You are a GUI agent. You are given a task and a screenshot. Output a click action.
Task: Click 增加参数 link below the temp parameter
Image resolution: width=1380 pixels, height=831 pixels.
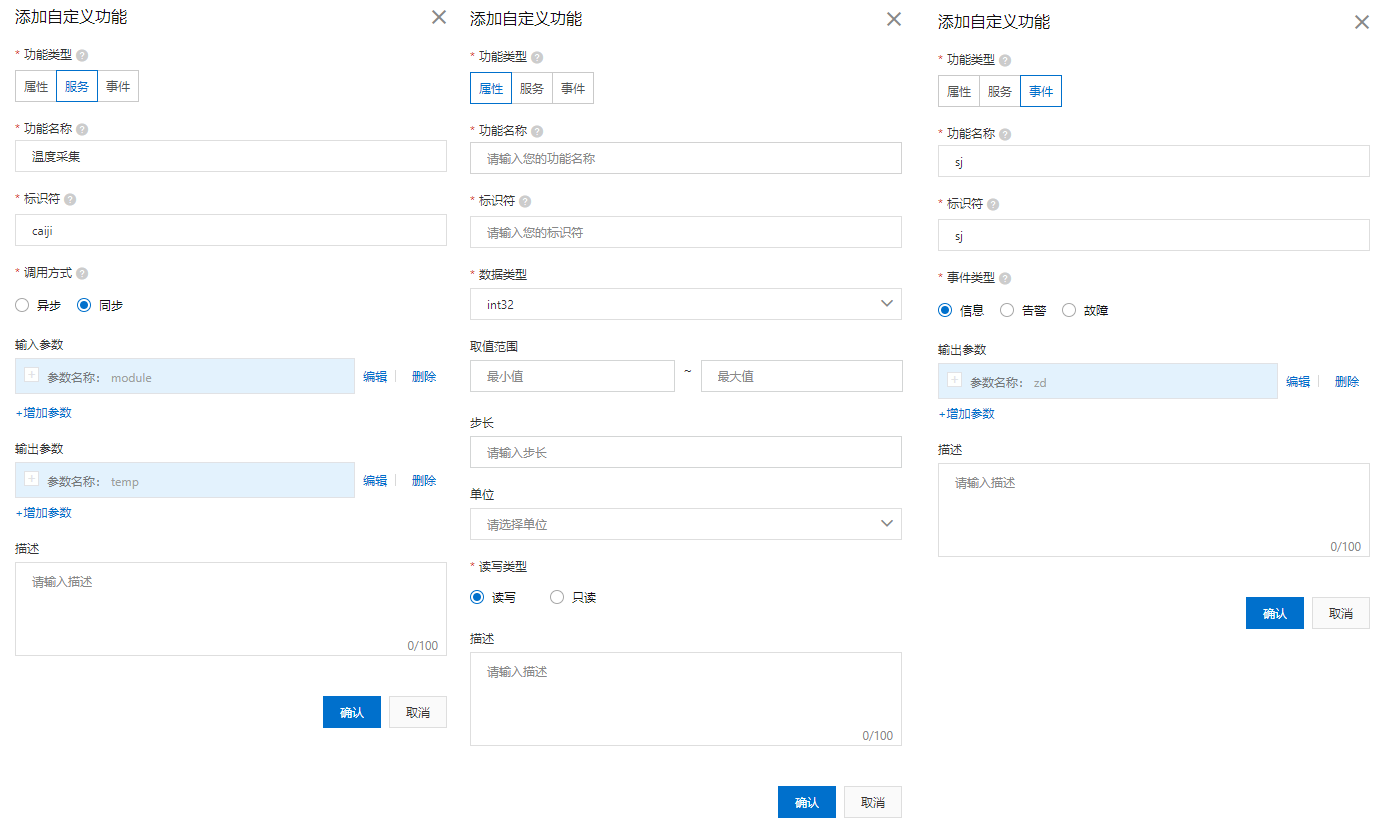click(44, 513)
